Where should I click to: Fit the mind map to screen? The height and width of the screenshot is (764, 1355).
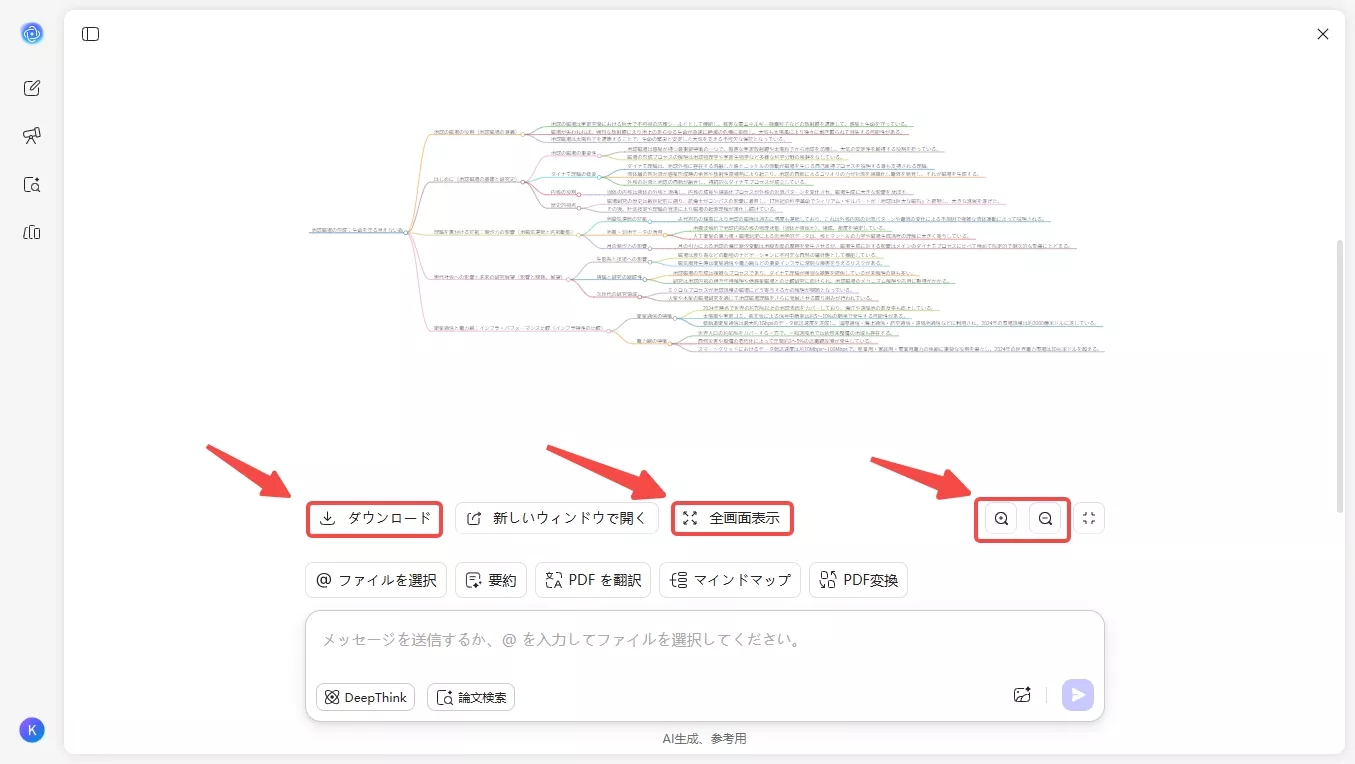pos(1089,518)
